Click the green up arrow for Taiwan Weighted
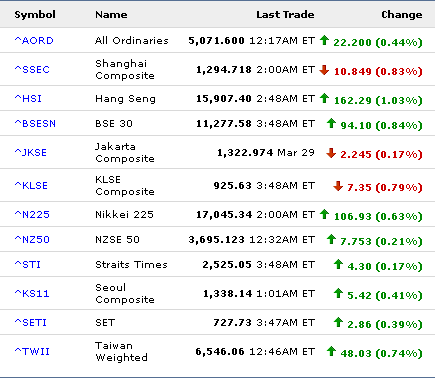435x379 pixels. 331,351
